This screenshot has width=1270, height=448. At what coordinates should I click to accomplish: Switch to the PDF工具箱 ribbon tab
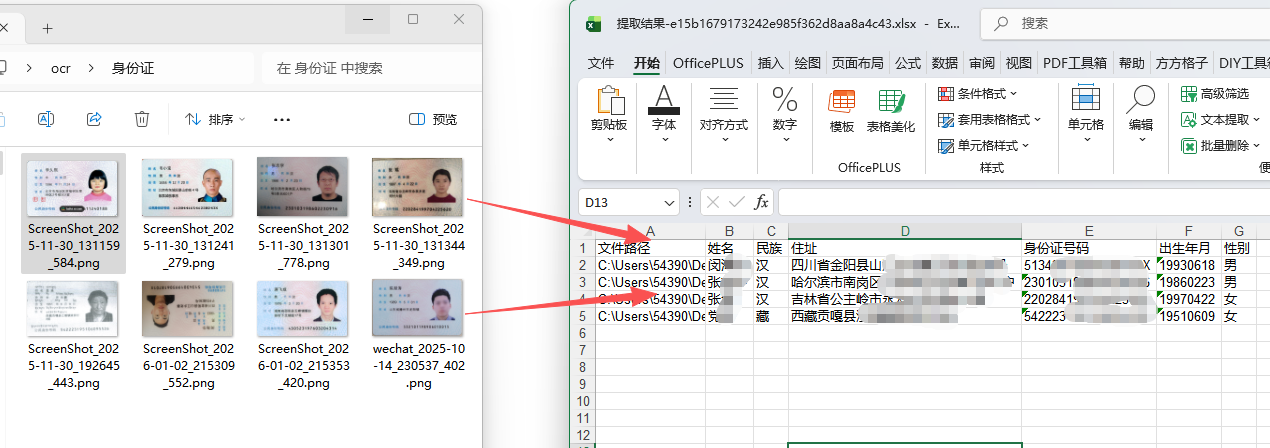click(1075, 63)
